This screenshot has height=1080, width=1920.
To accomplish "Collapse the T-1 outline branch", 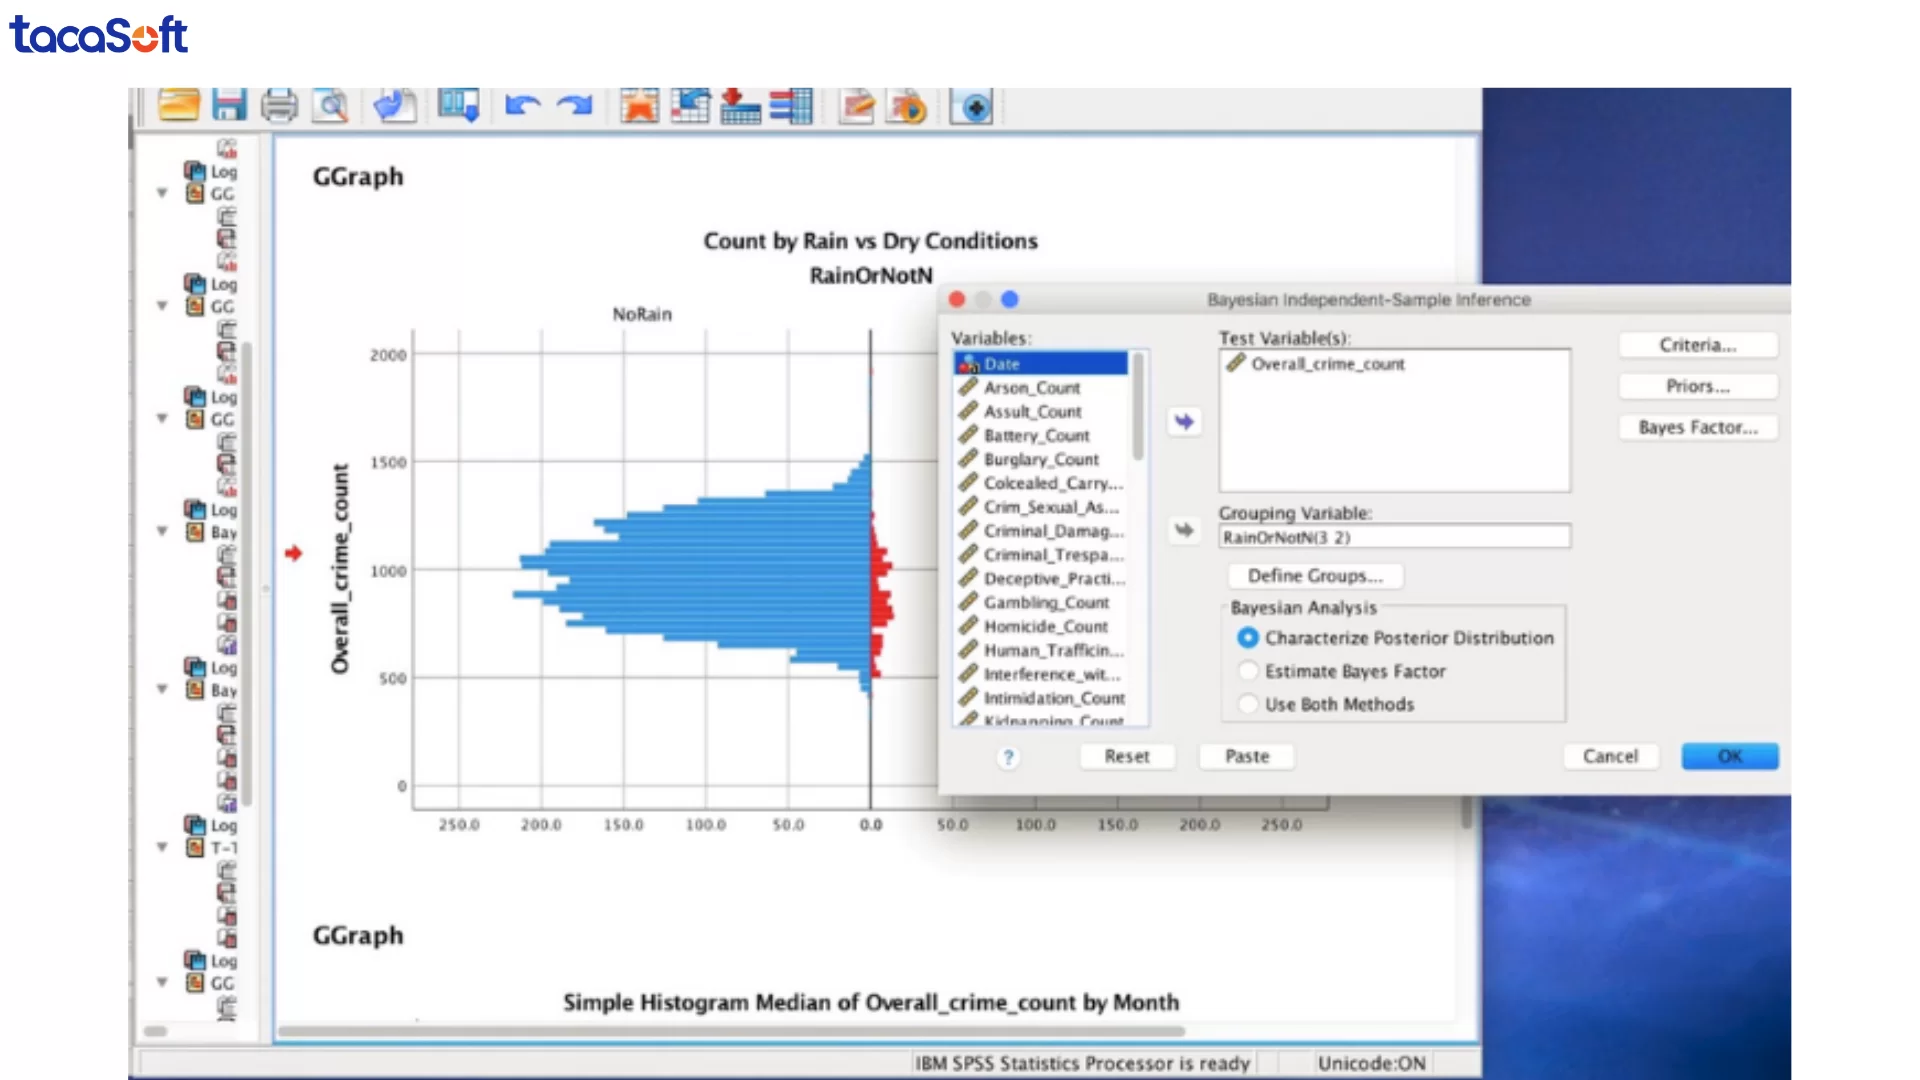I will pyautogui.click(x=162, y=847).
